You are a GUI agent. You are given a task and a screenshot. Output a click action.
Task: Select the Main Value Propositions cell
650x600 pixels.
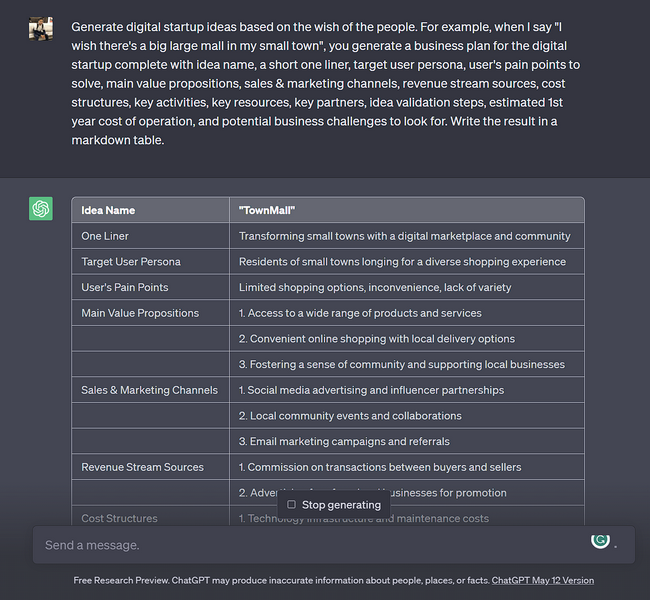pyautogui.click(x=140, y=313)
